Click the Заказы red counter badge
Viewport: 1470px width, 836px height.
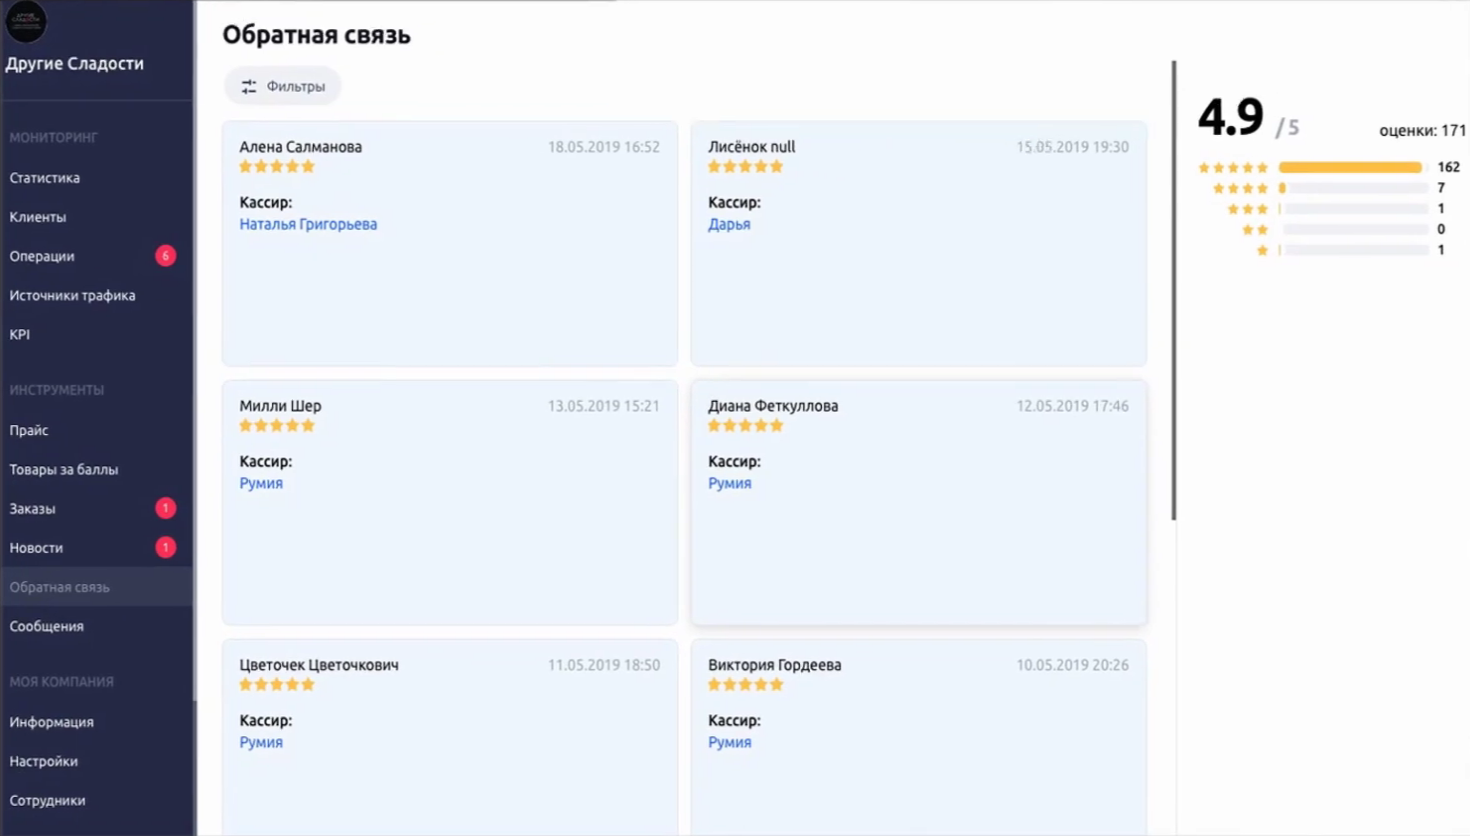[165, 508]
